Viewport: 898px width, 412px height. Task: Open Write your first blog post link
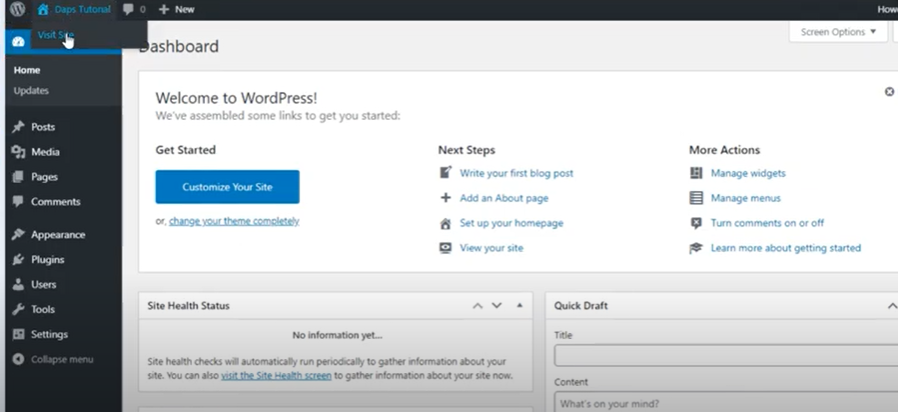[517, 173]
